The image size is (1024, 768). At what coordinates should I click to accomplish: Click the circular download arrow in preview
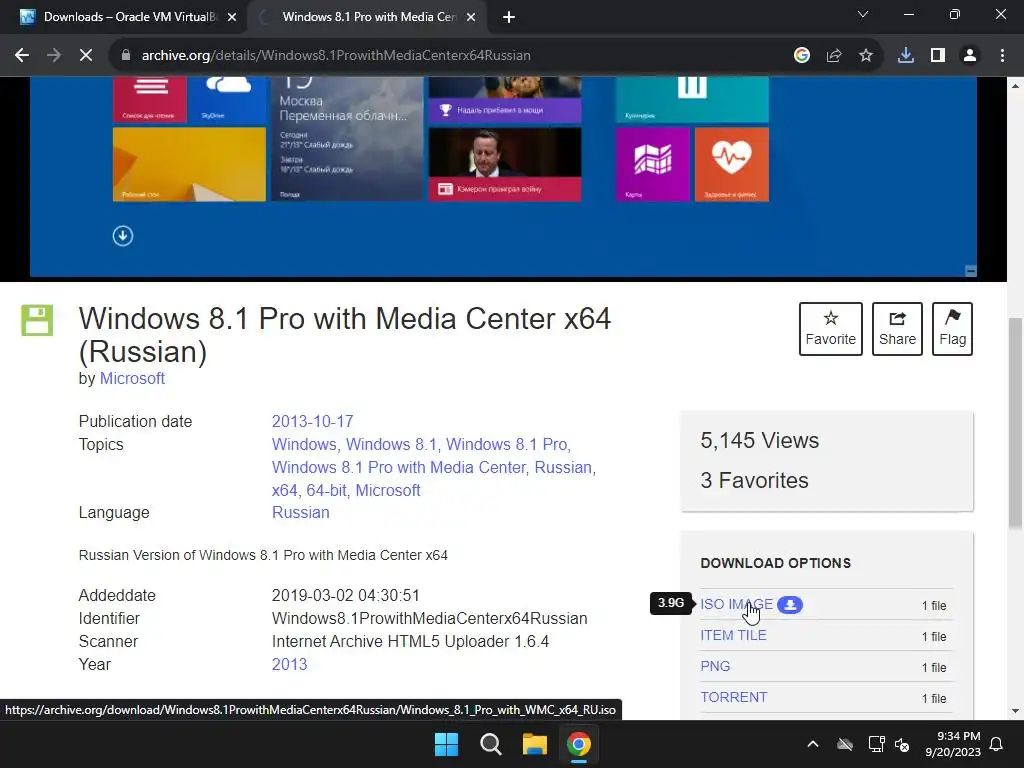tap(123, 236)
